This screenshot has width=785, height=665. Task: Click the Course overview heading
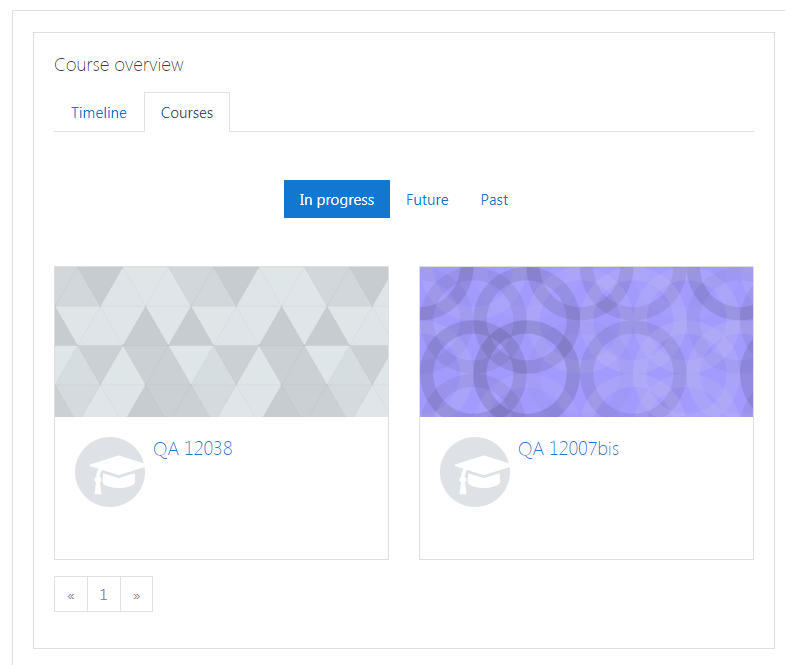(119, 65)
